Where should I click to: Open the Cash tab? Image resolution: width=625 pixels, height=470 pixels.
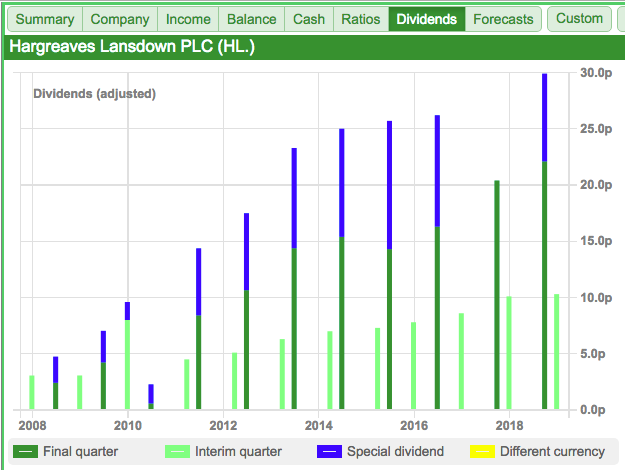click(x=309, y=19)
